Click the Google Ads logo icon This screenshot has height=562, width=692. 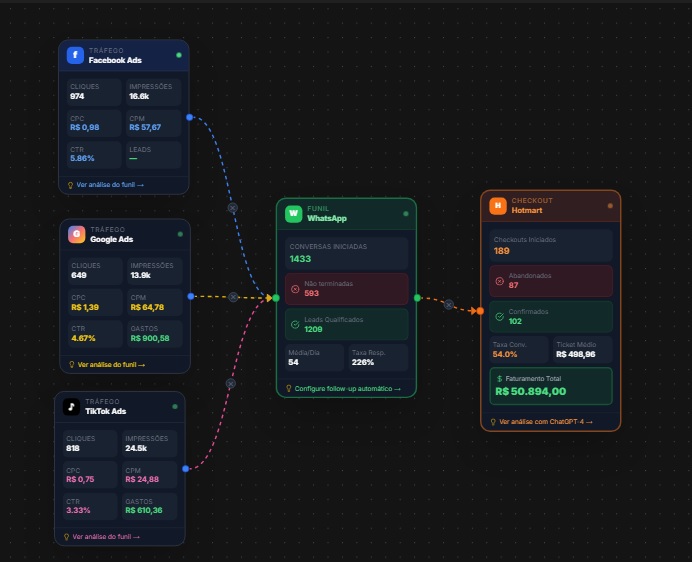pos(76,234)
